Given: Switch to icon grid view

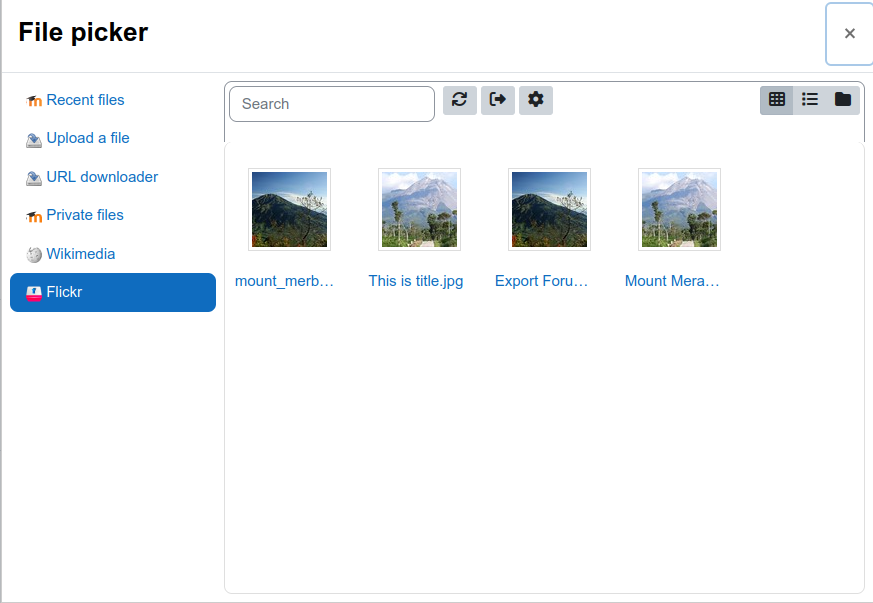Looking at the screenshot, I should click(x=777, y=100).
